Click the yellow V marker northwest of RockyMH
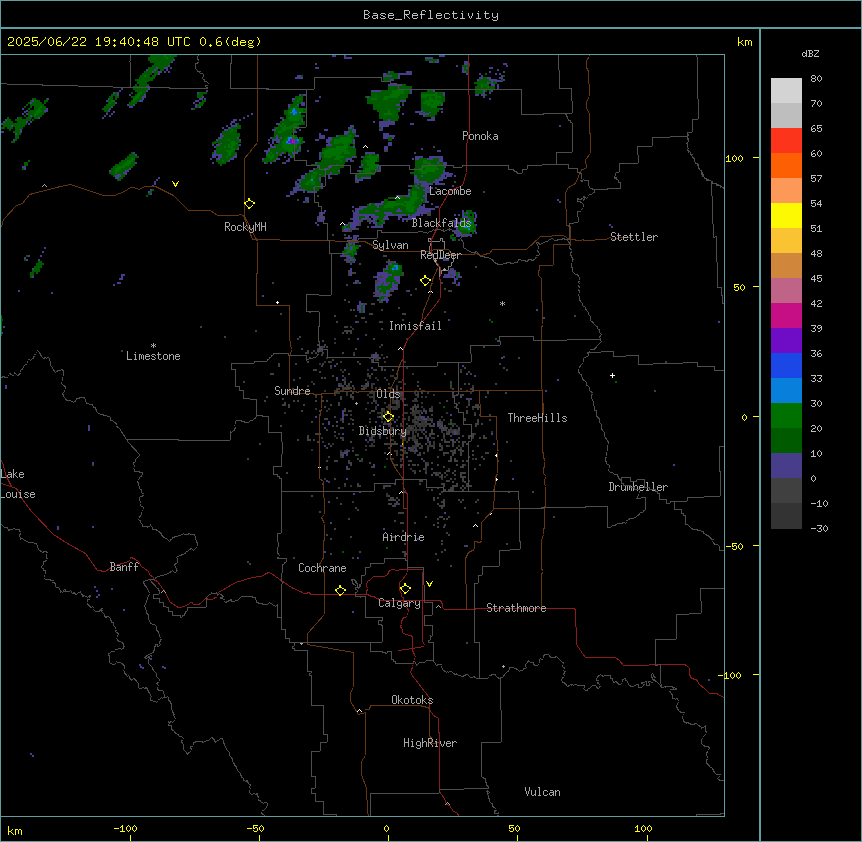The height and width of the screenshot is (842, 862). pos(175,184)
